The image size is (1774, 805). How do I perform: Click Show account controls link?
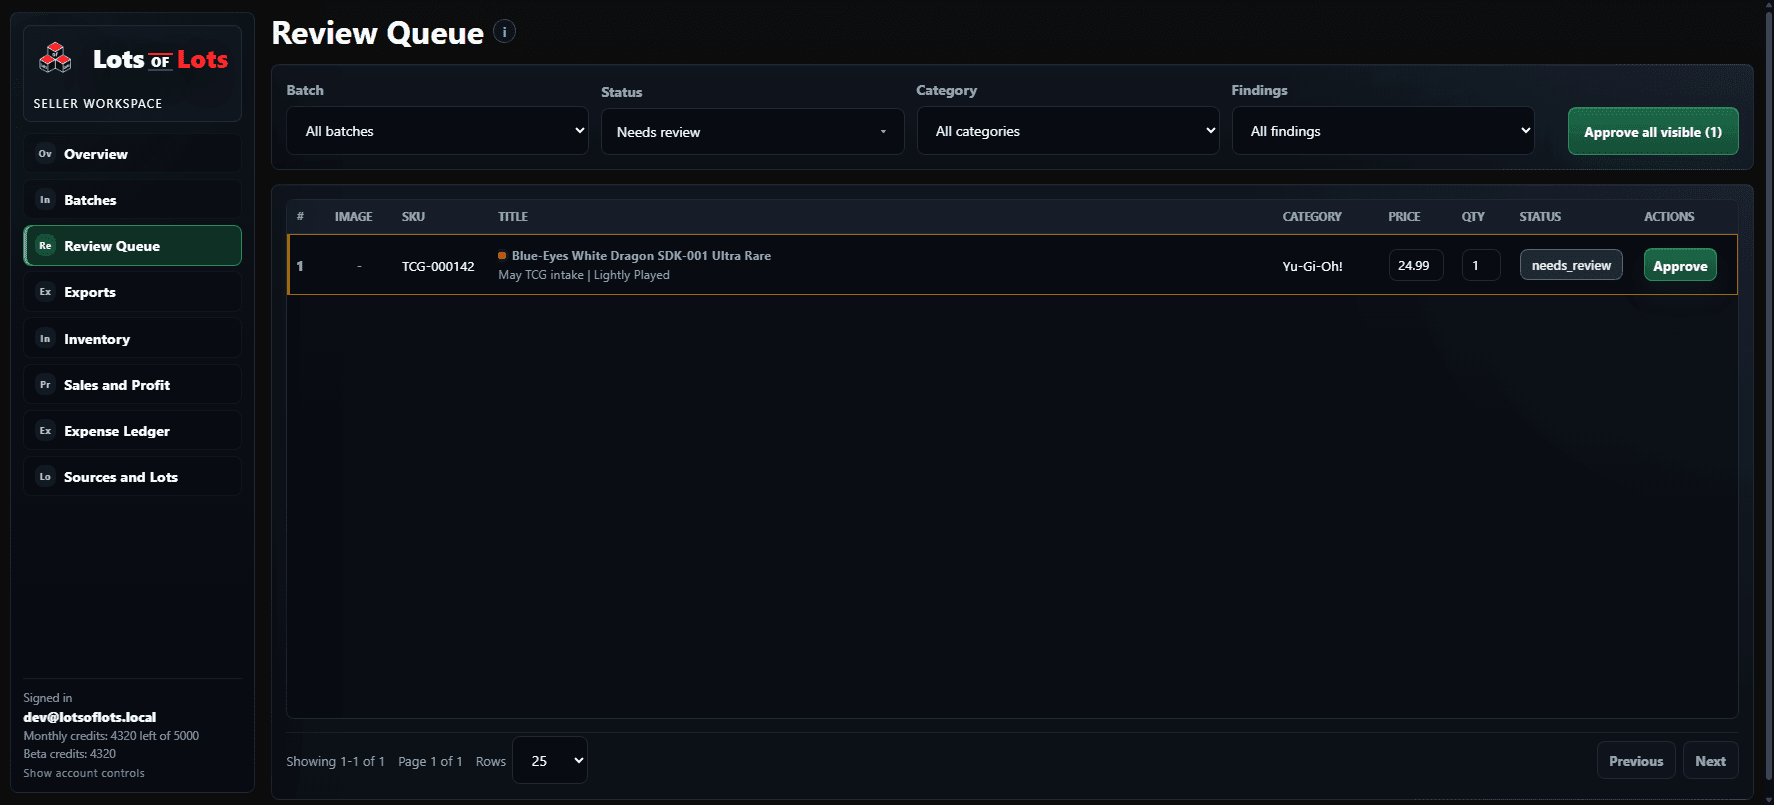[84, 773]
